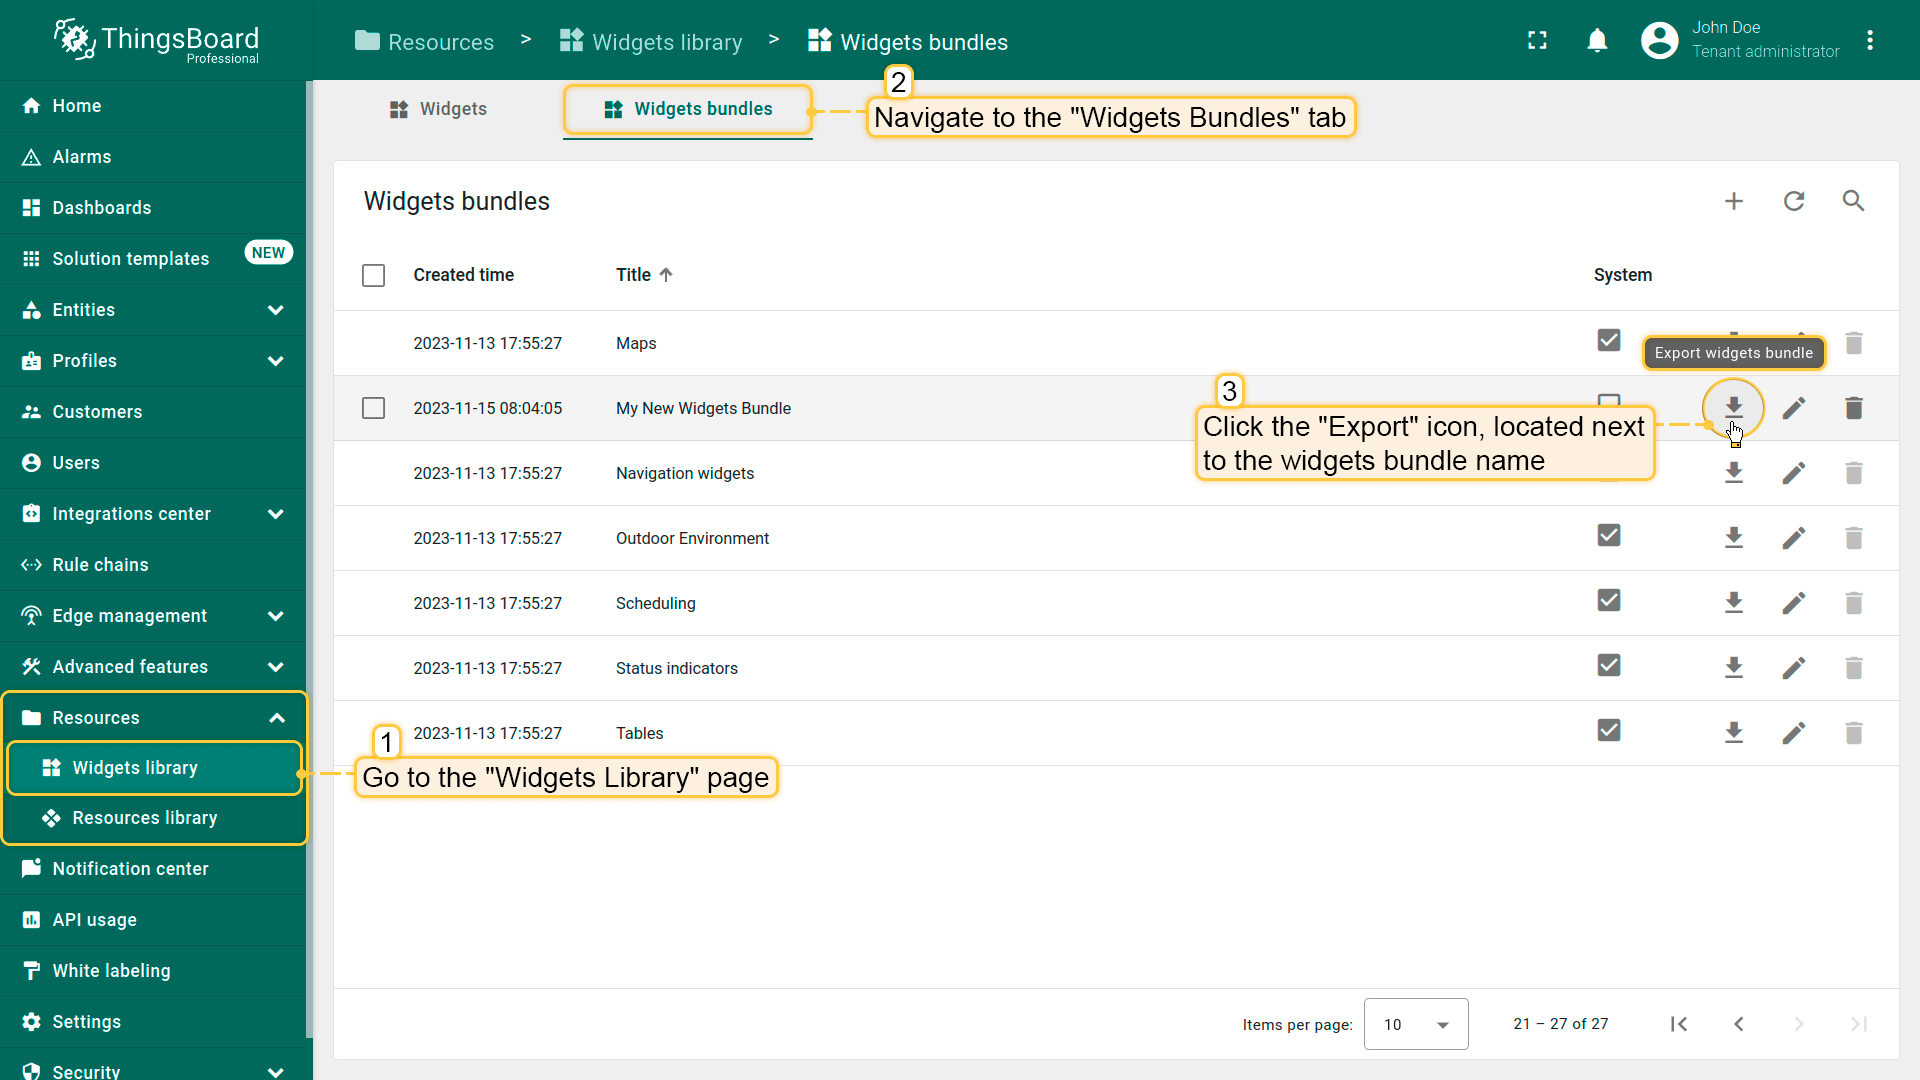Toggle fullscreen mode icon
This screenshot has width=1920, height=1080.
point(1537,40)
